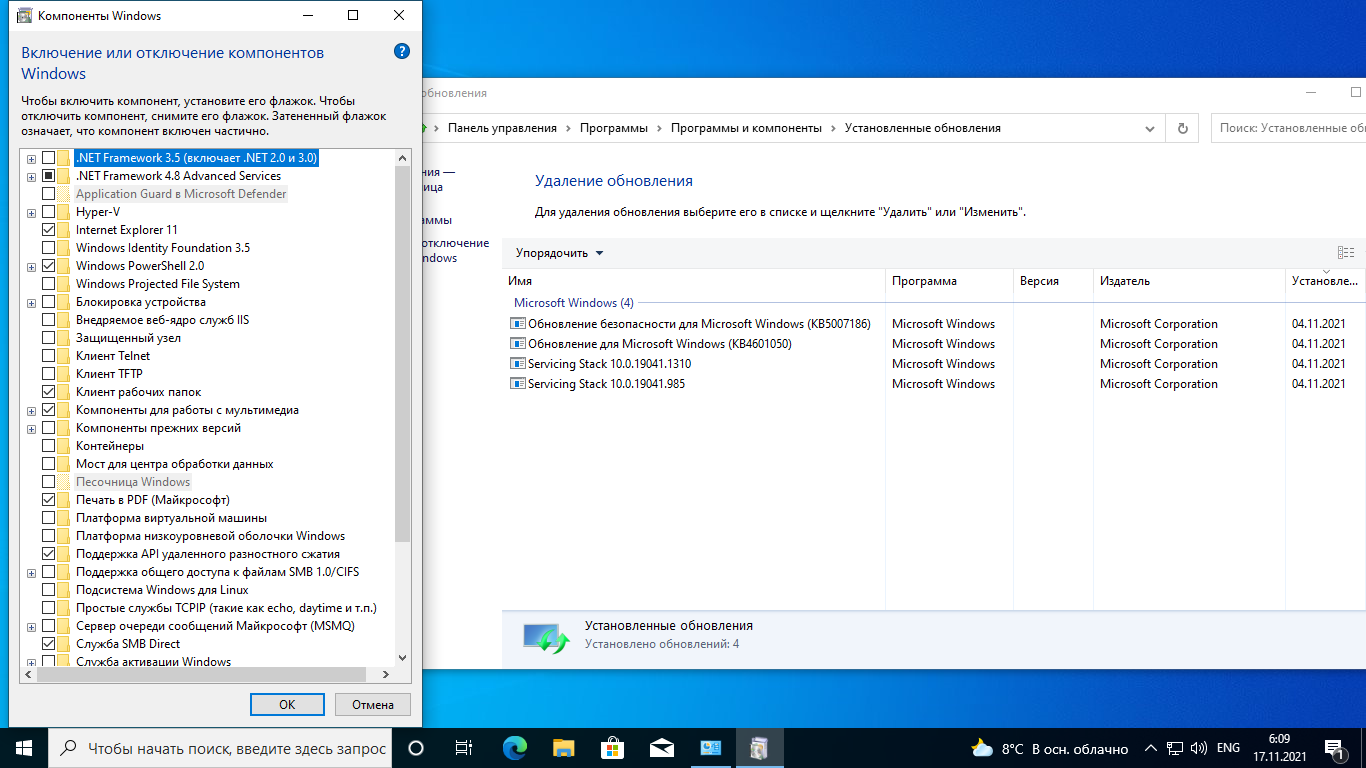Toggle Hyper-V checkbox
The image size is (1366, 768).
pyautogui.click(x=48, y=212)
